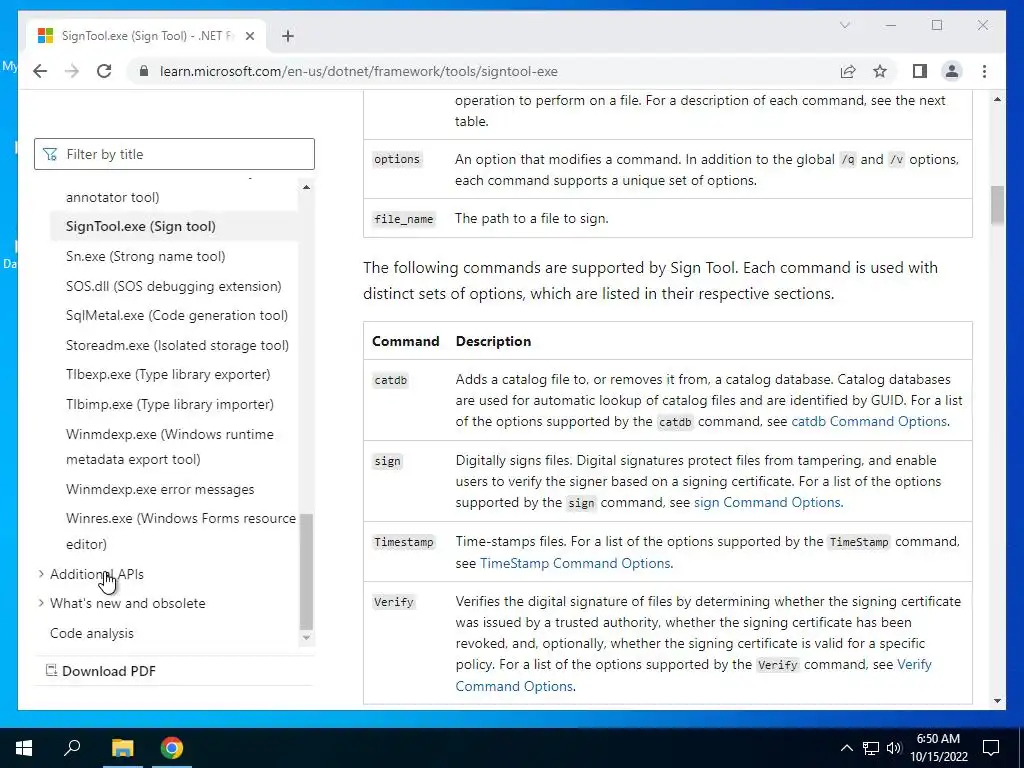The image size is (1024, 768).
Task: Click the Command column header
Action: coord(406,341)
